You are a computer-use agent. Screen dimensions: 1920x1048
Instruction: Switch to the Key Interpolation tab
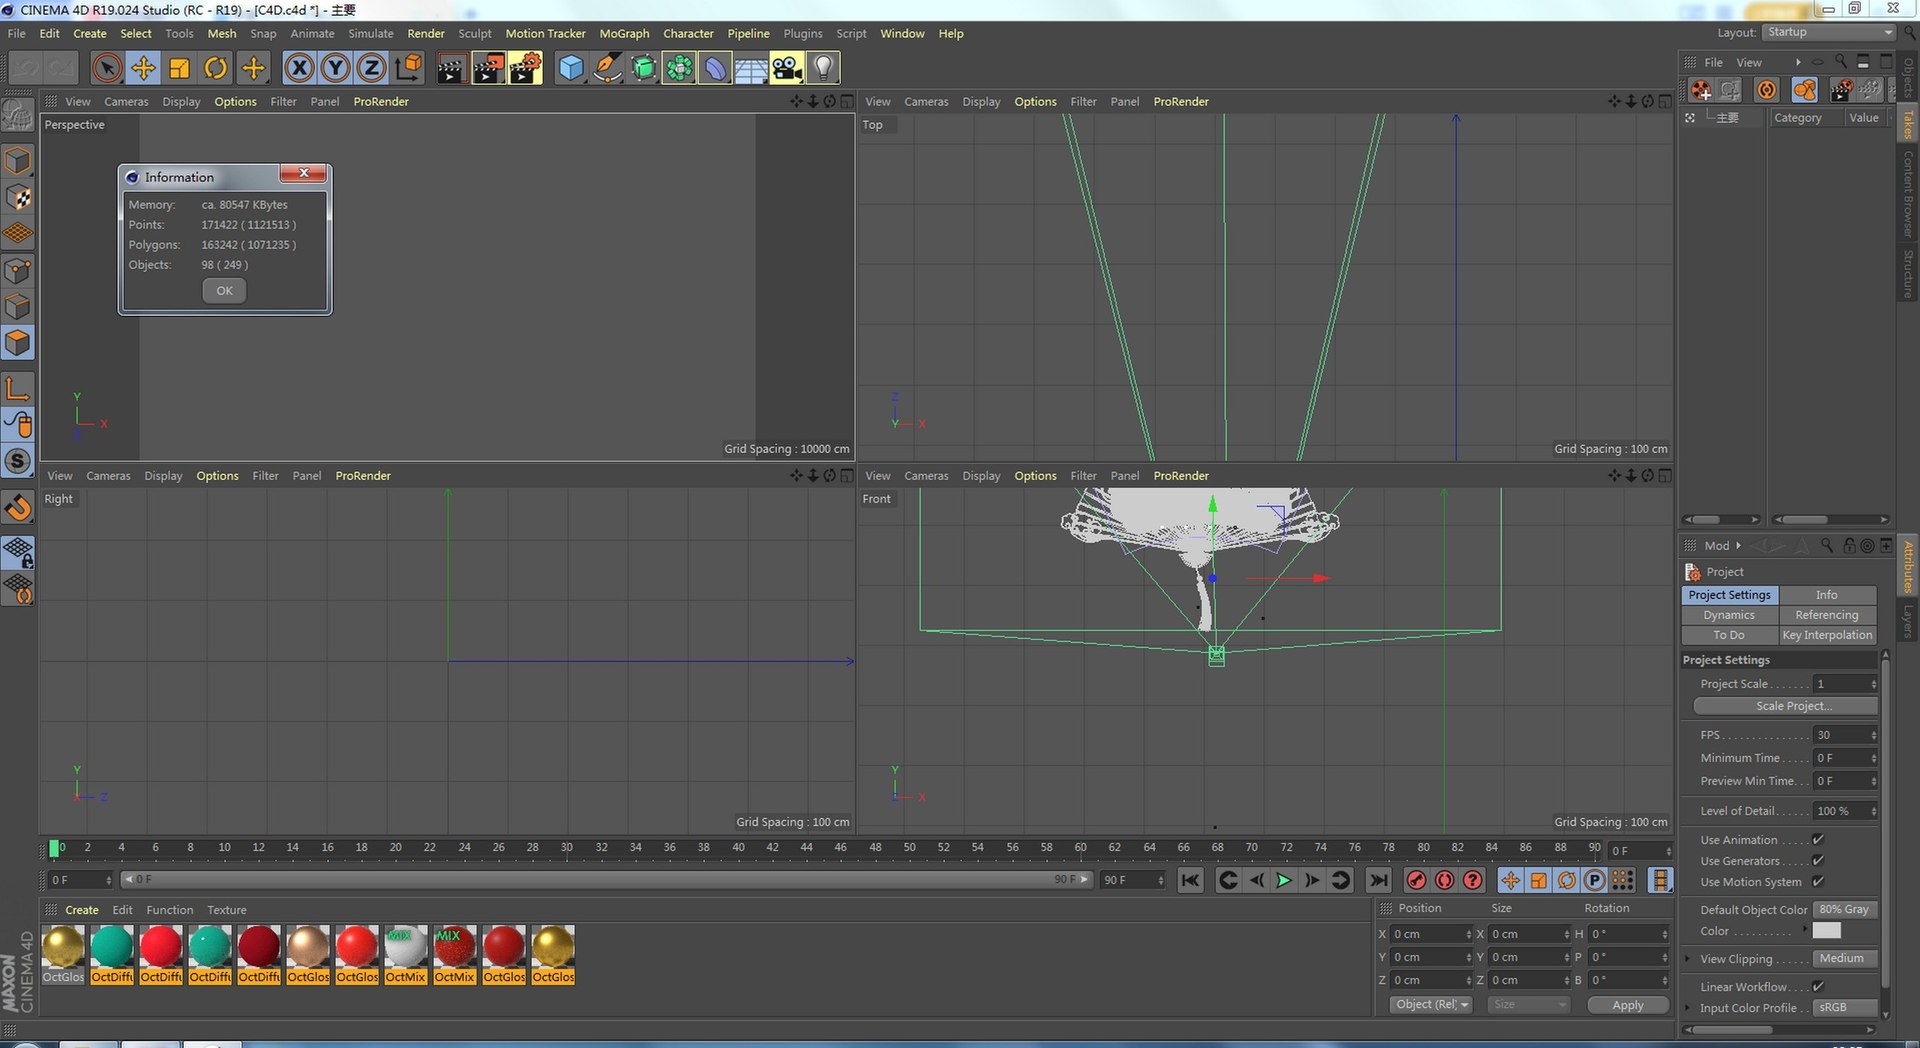pos(1827,635)
